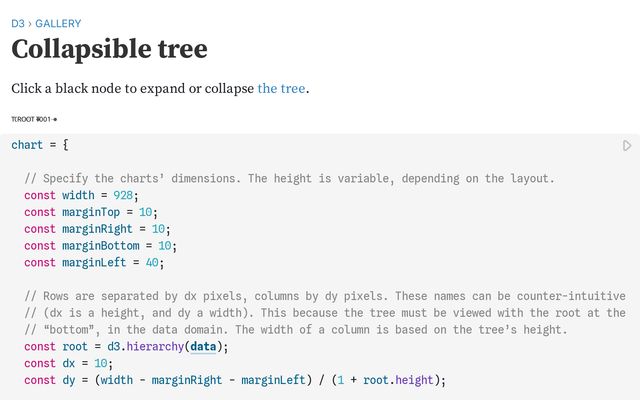Click the marginRight declaration name

97,229
